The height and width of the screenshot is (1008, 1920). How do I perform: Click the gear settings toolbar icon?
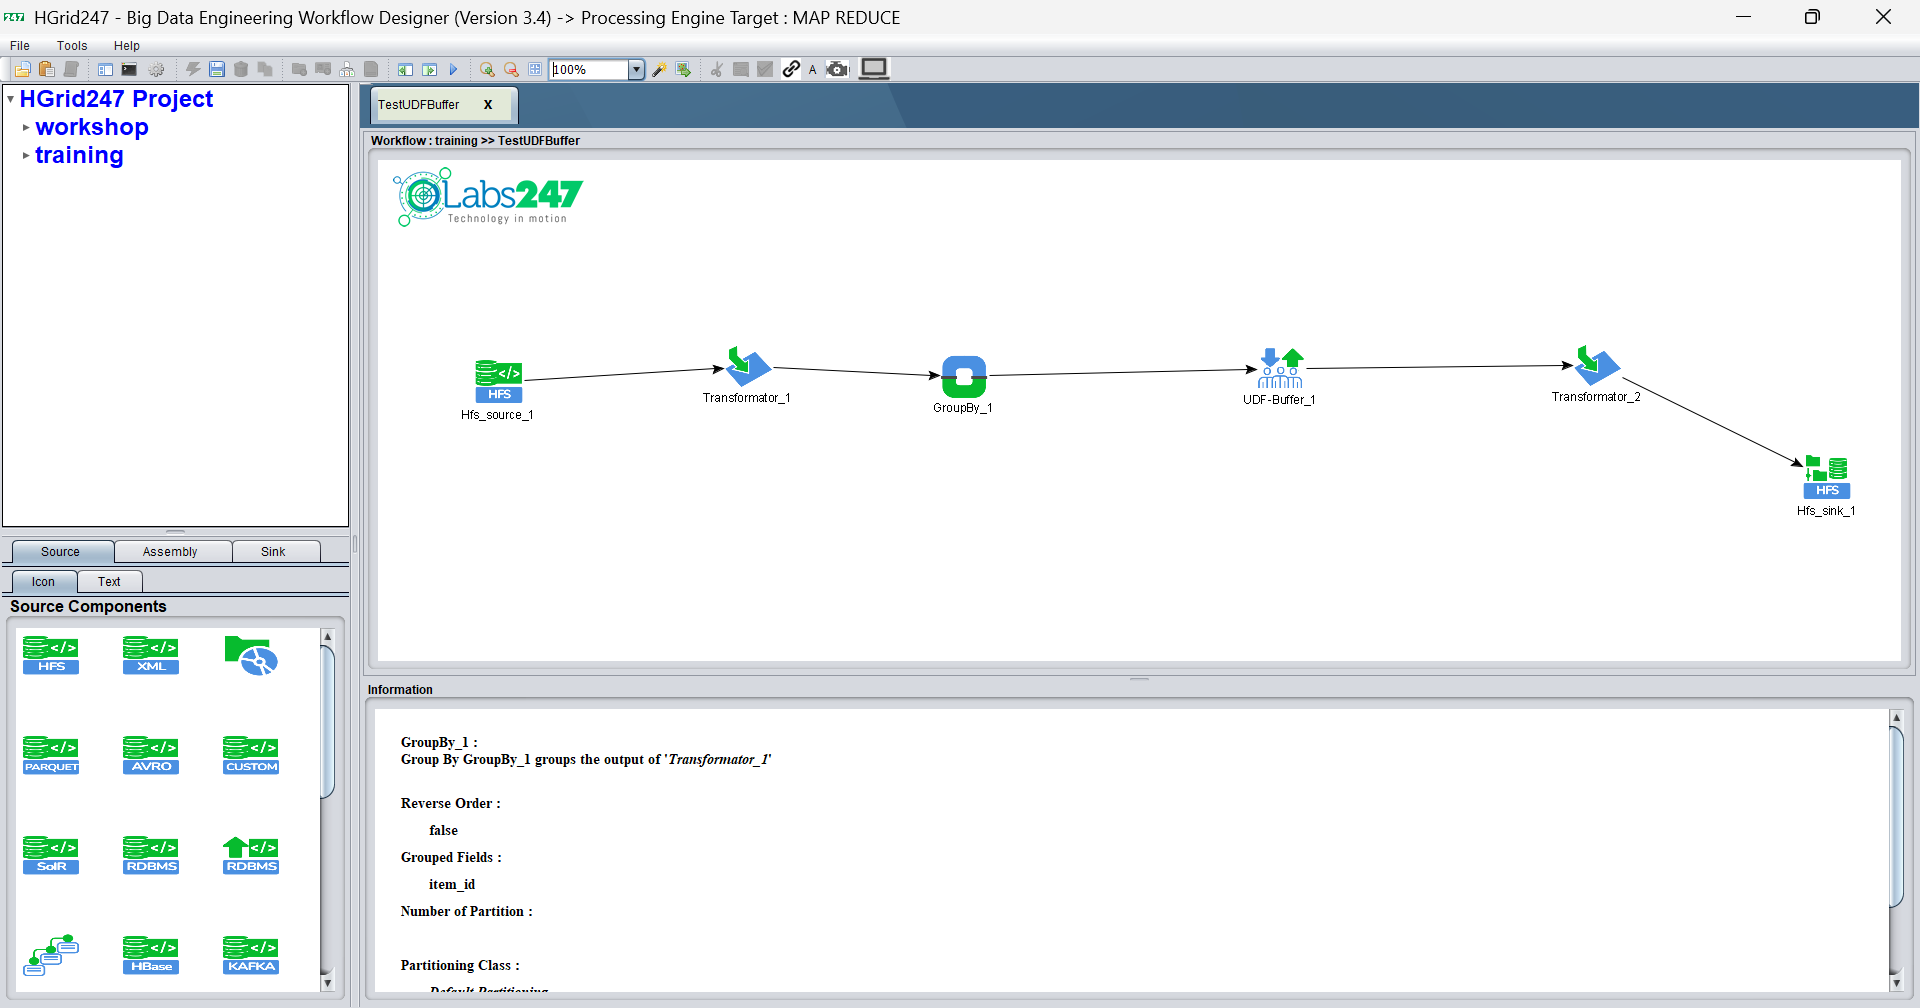(x=157, y=69)
